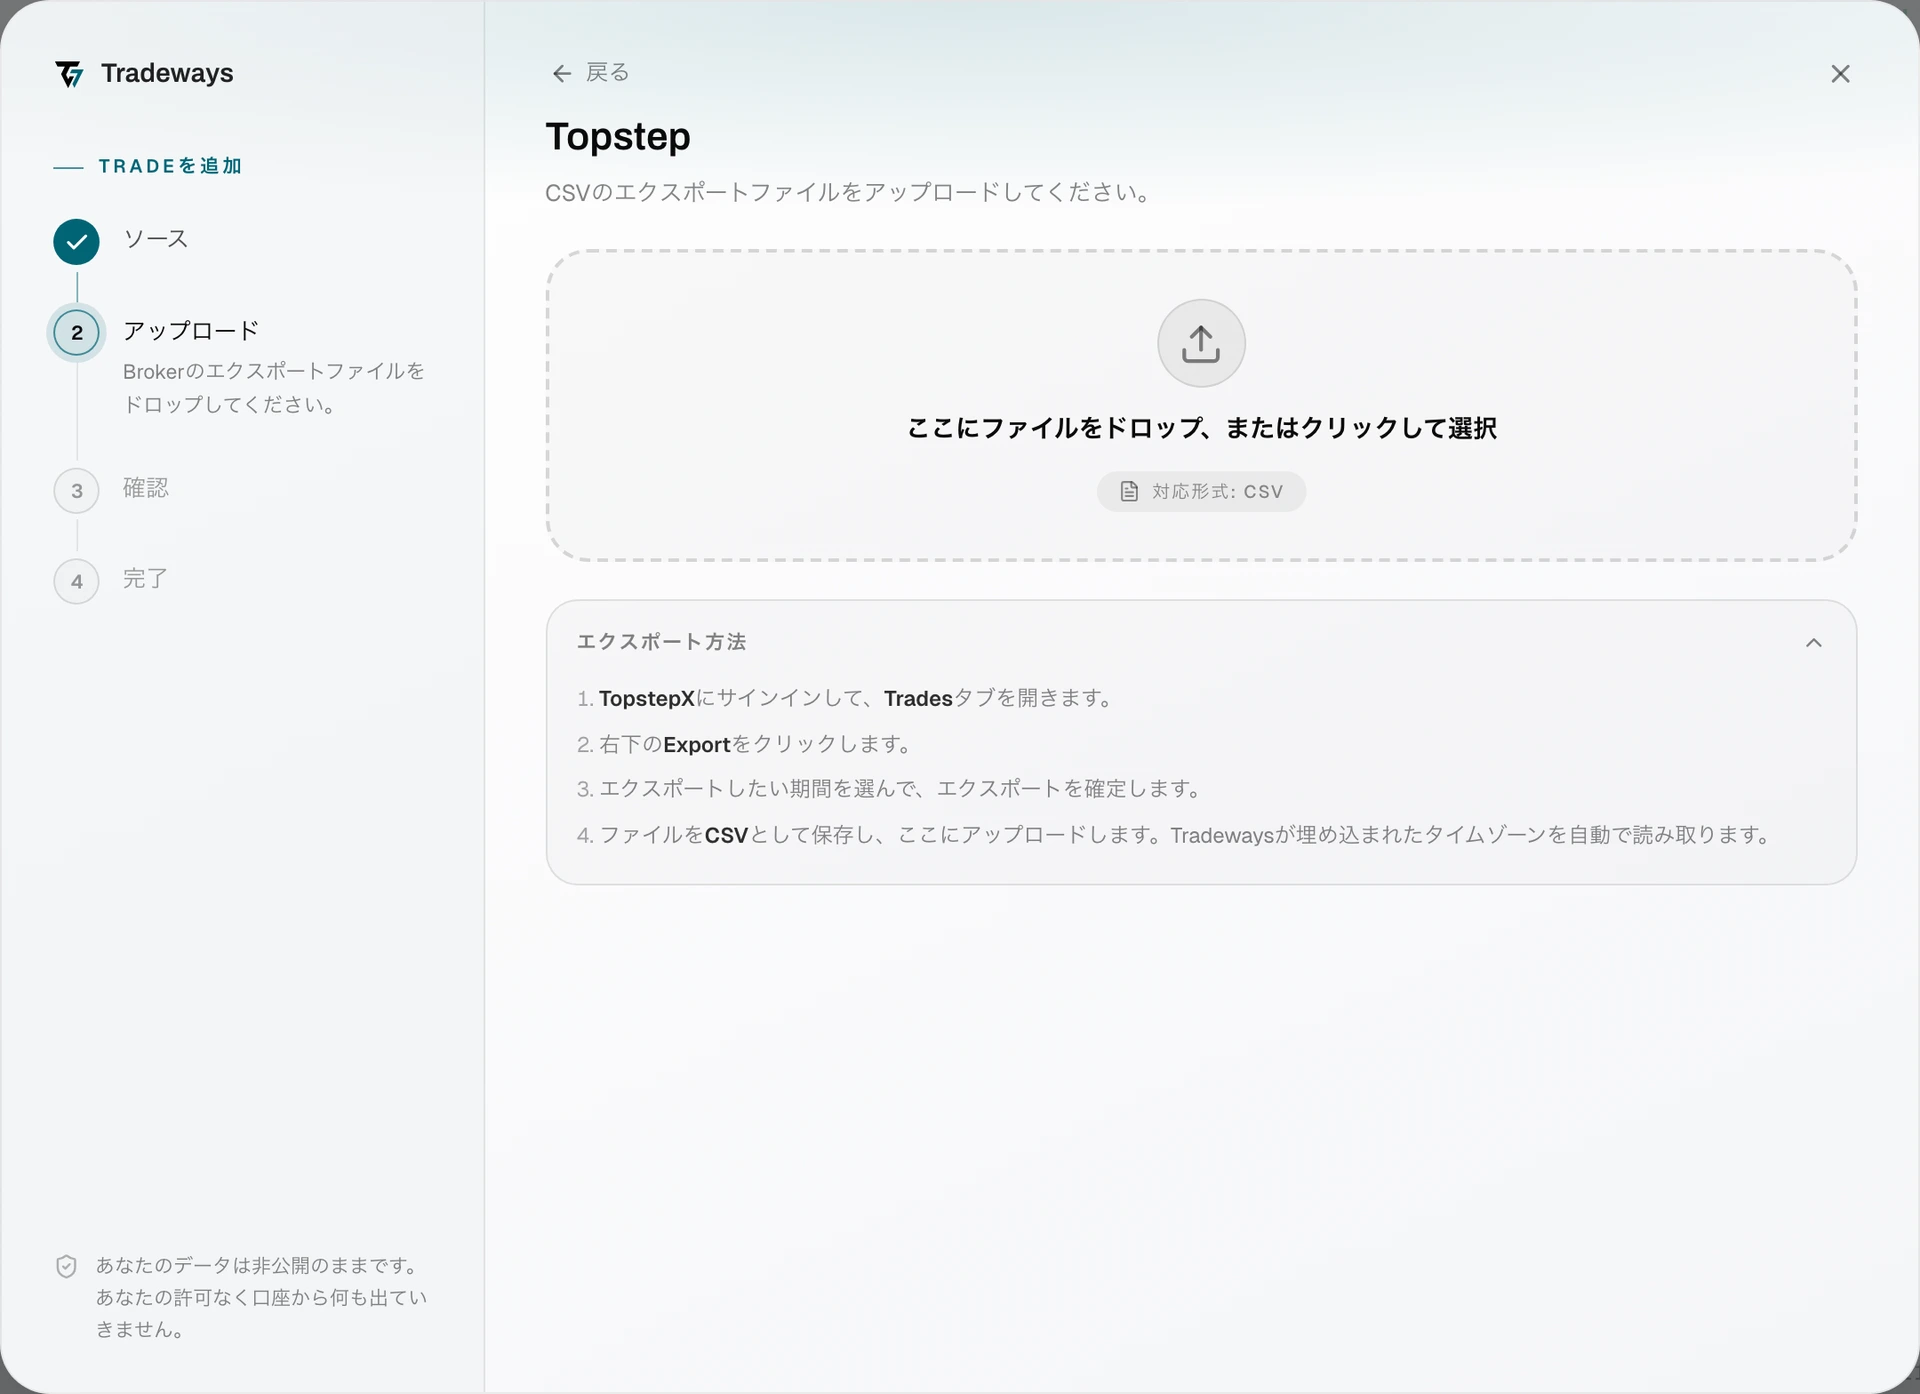The height and width of the screenshot is (1394, 1920).
Task: Click the back arrow icon beside 戻る
Action: click(562, 73)
